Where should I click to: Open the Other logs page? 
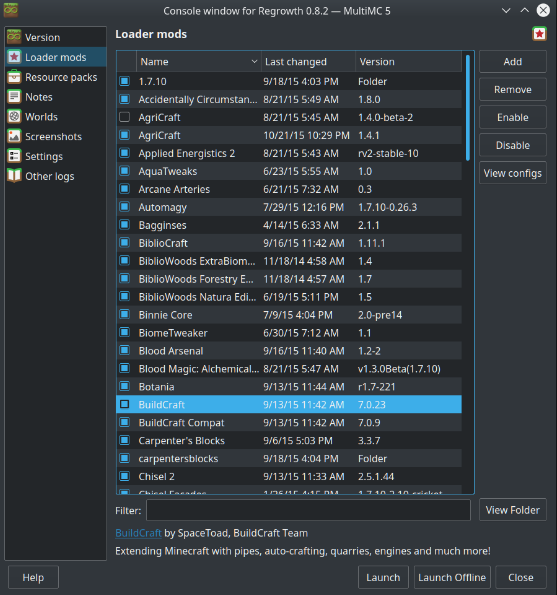coord(55,176)
